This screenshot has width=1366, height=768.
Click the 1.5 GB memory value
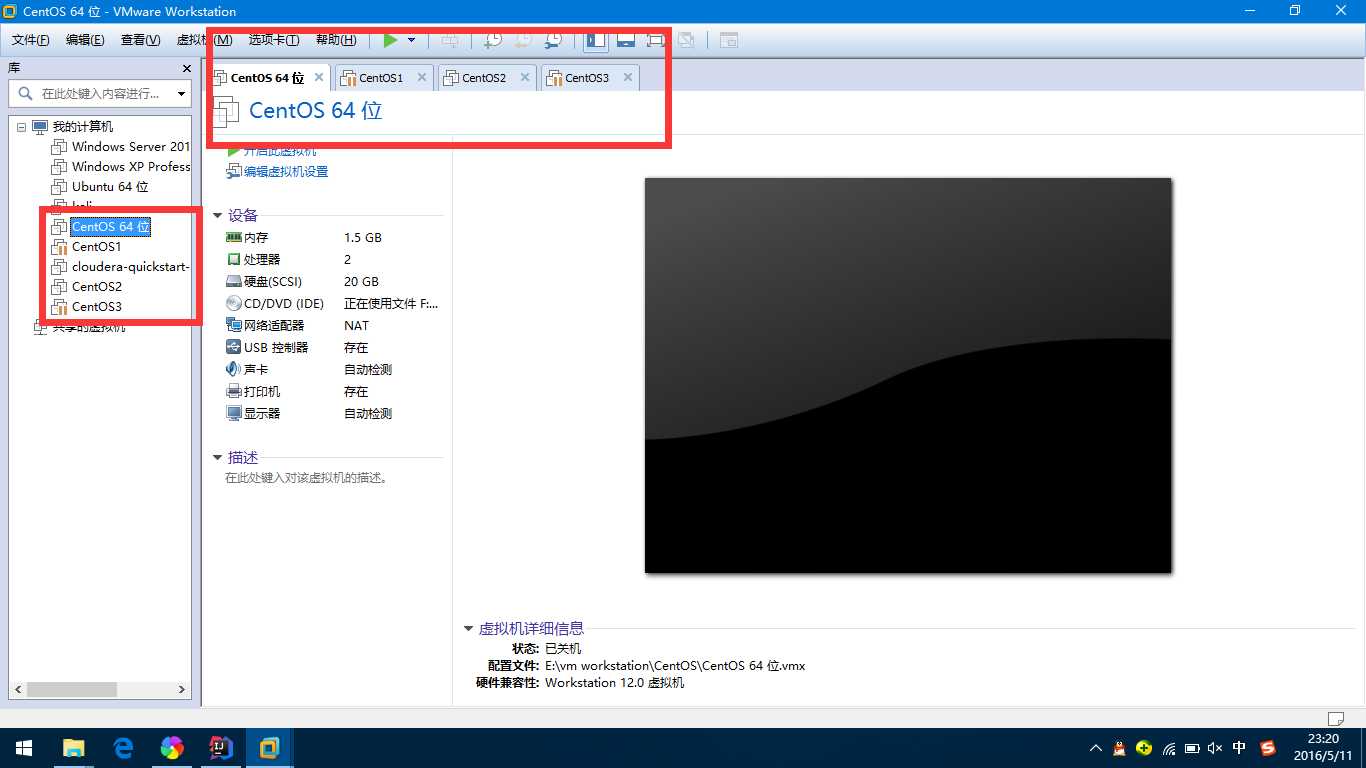click(x=363, y=238)
